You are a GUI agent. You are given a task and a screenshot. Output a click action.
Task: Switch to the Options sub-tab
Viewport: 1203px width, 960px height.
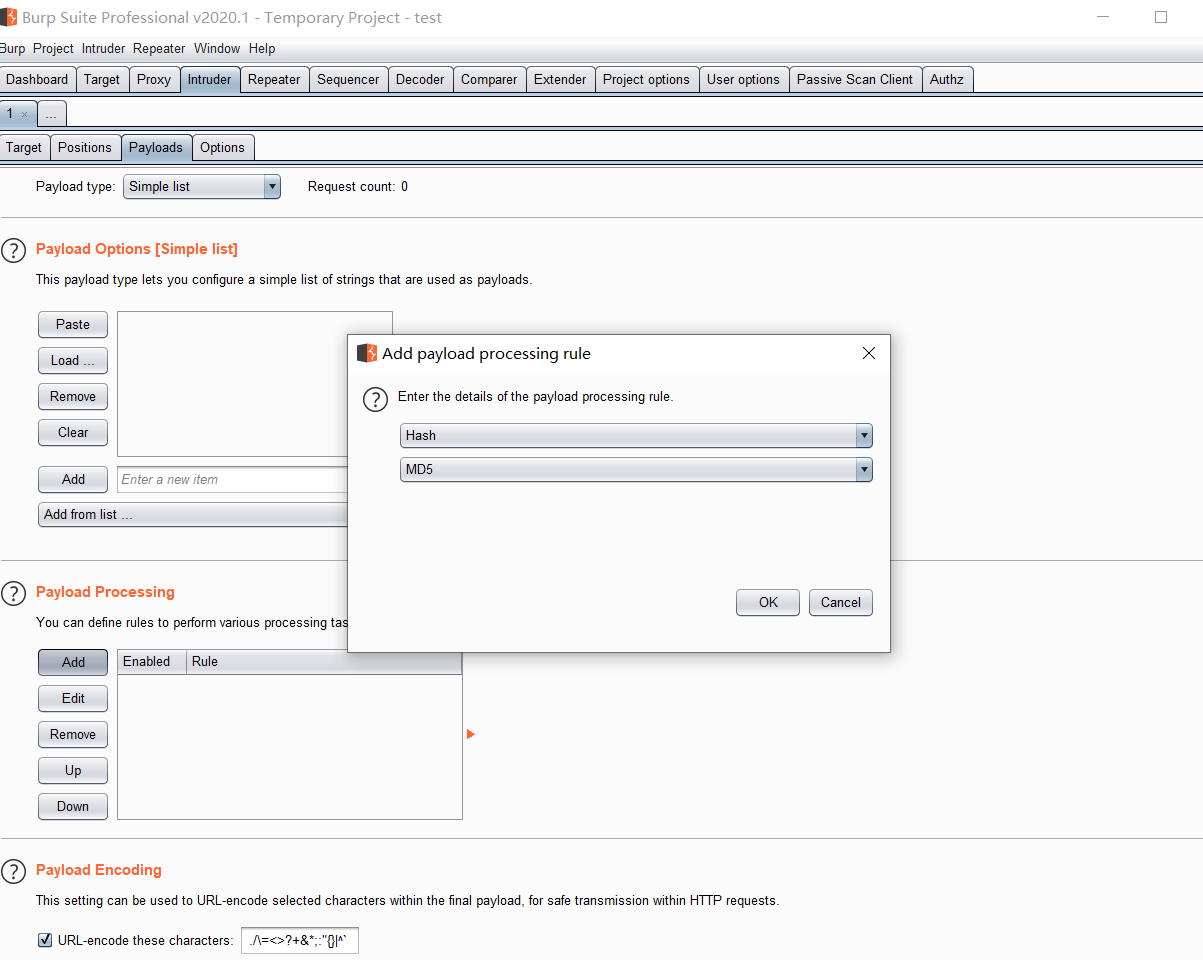point(222,148)
